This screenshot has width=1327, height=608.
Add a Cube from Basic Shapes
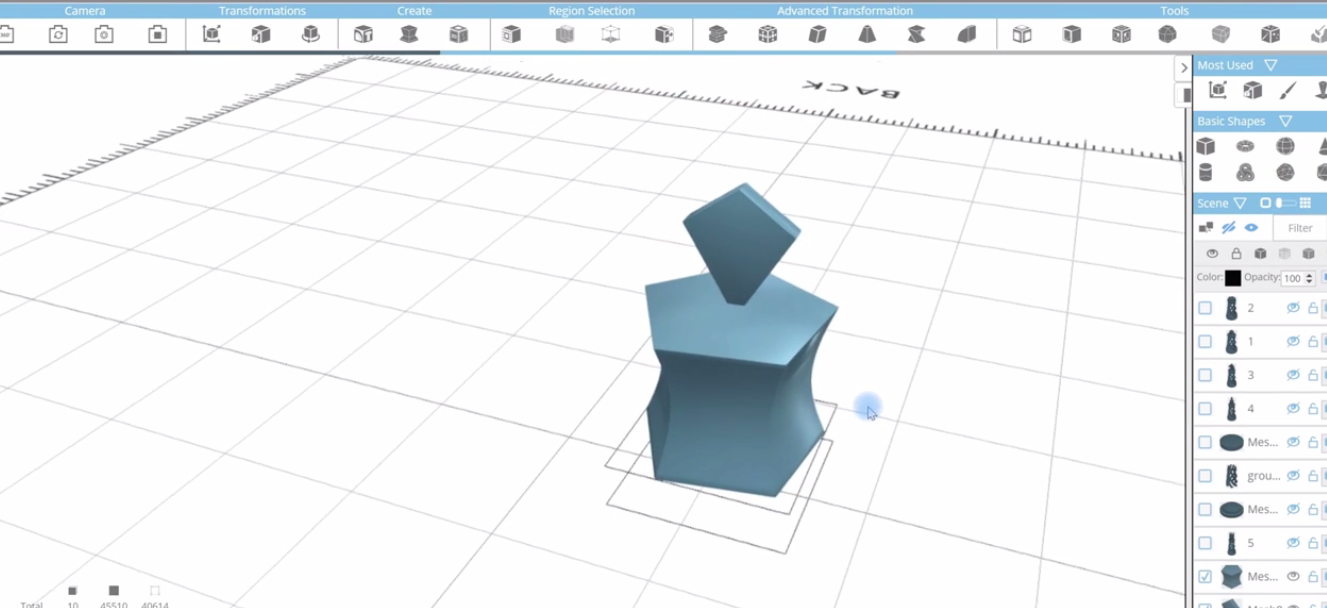tap(1206, 147)
